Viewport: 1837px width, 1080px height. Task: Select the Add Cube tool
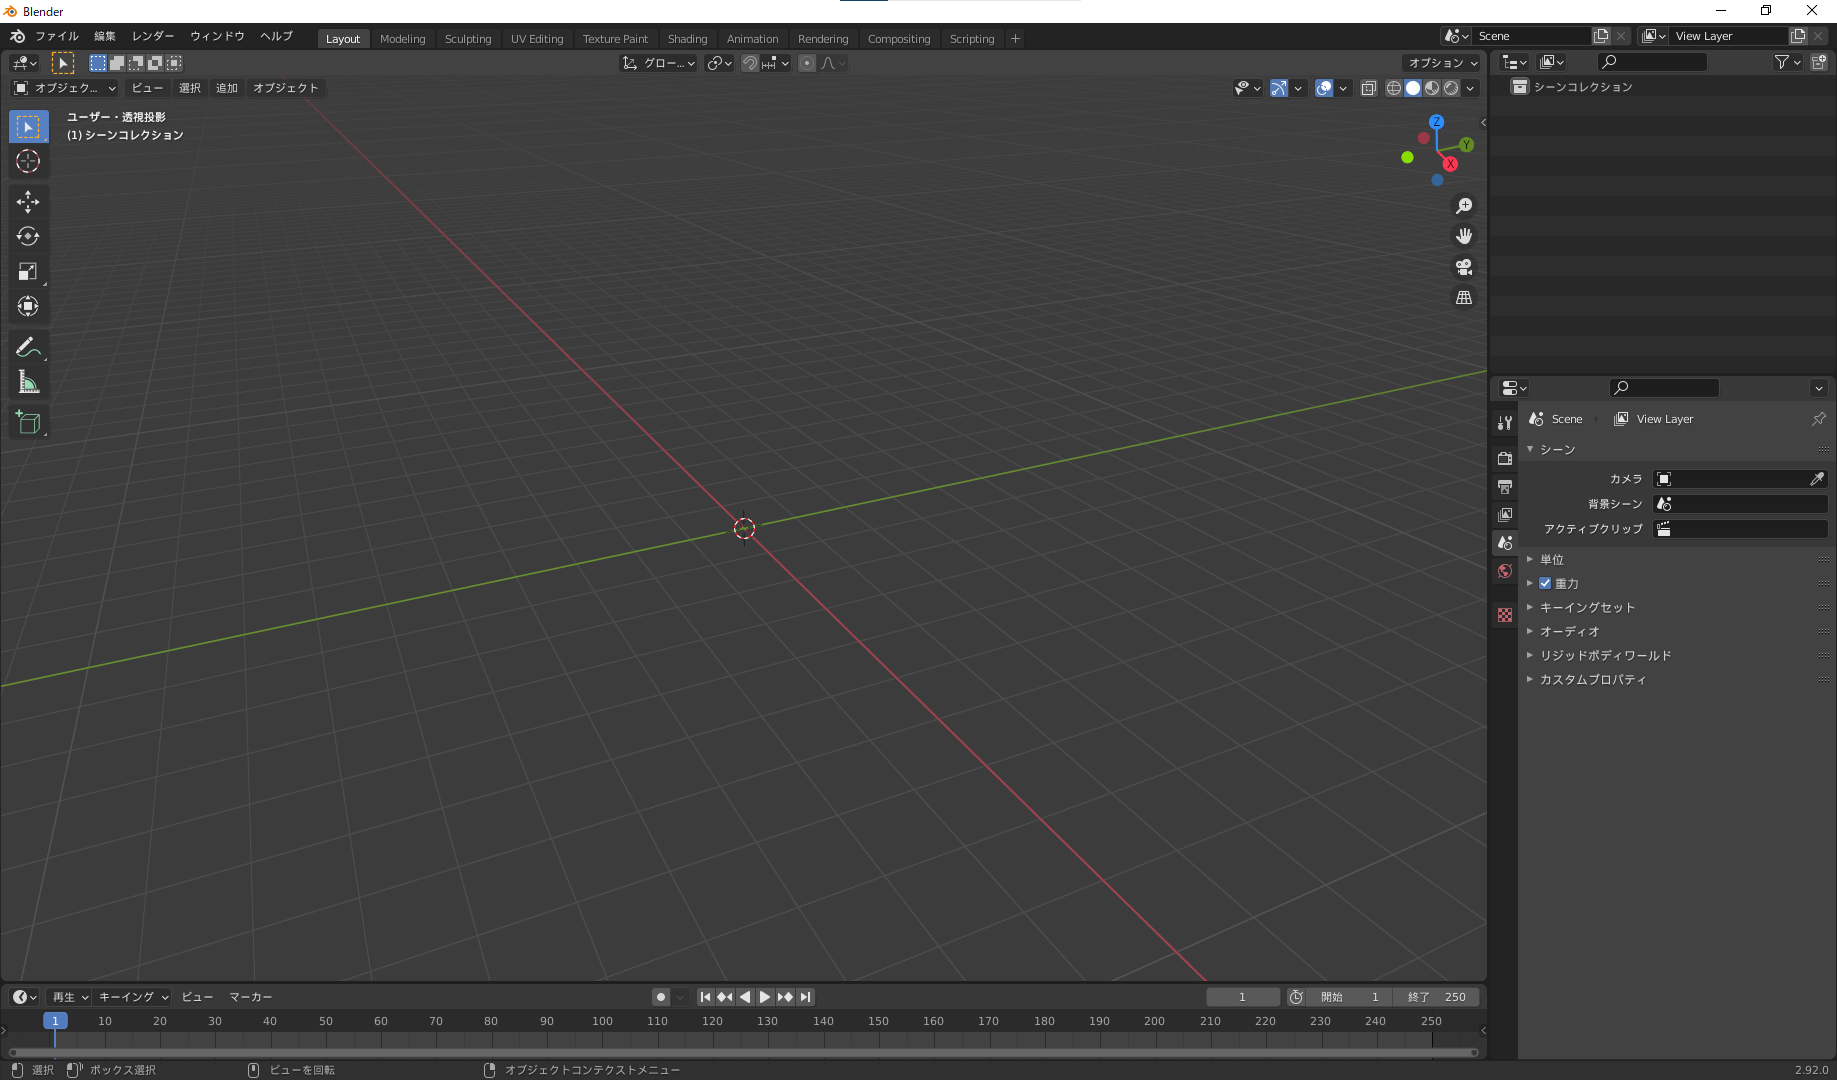click(x=28, y=423)
